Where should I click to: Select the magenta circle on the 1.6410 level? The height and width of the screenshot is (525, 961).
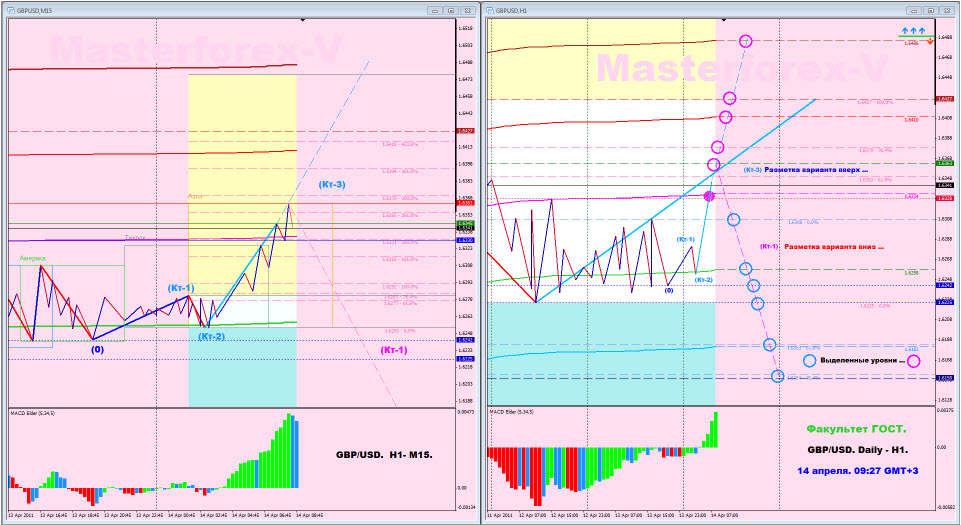point(726,117)
